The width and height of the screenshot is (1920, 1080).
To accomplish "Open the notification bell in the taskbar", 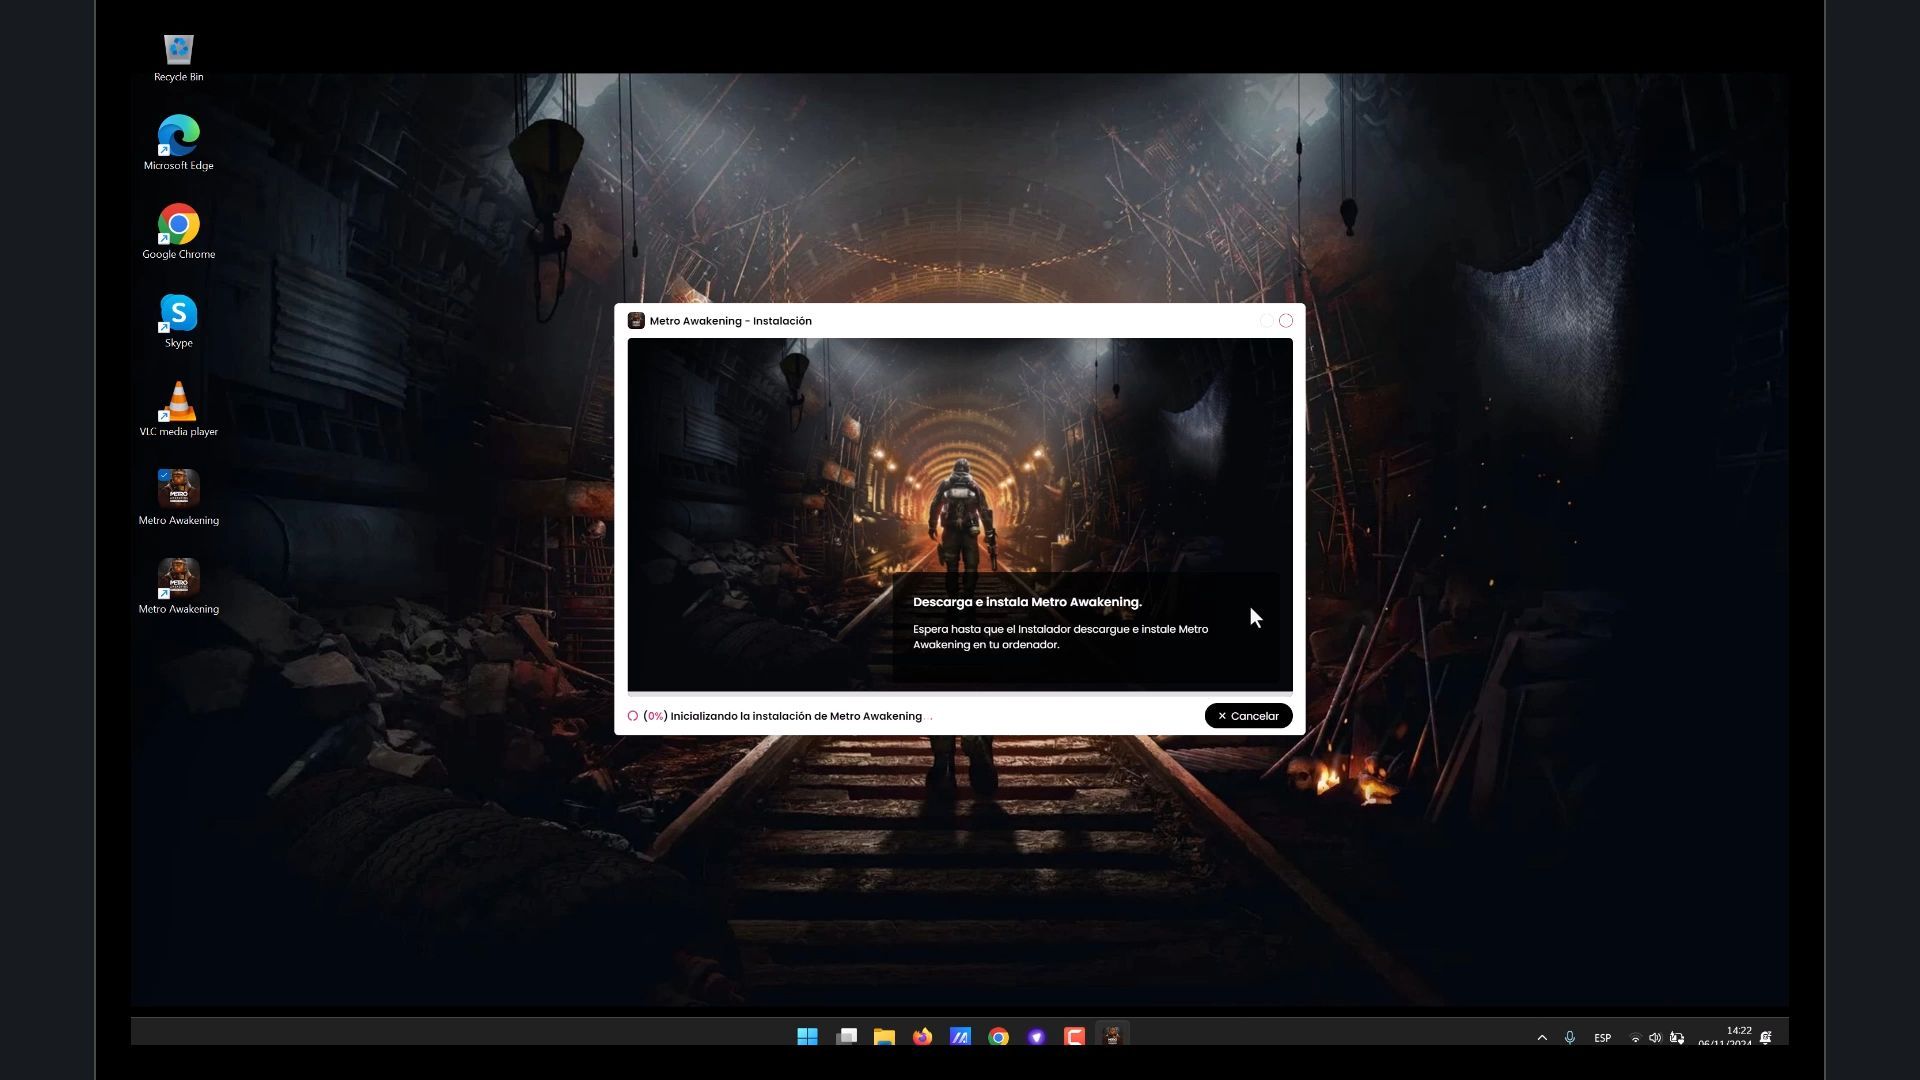I will click(1766, 1038).
